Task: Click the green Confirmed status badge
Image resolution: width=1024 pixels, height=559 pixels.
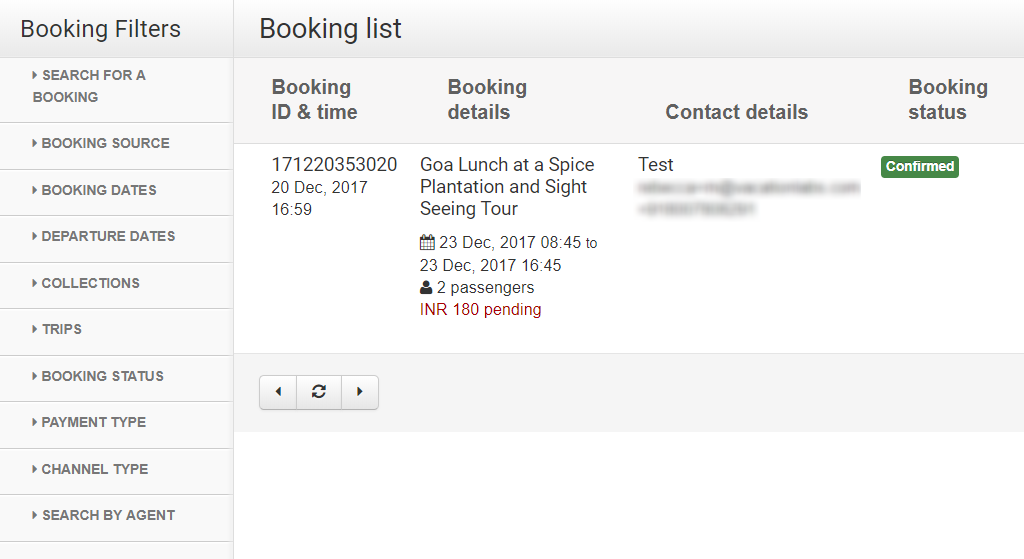Action: 919,167
